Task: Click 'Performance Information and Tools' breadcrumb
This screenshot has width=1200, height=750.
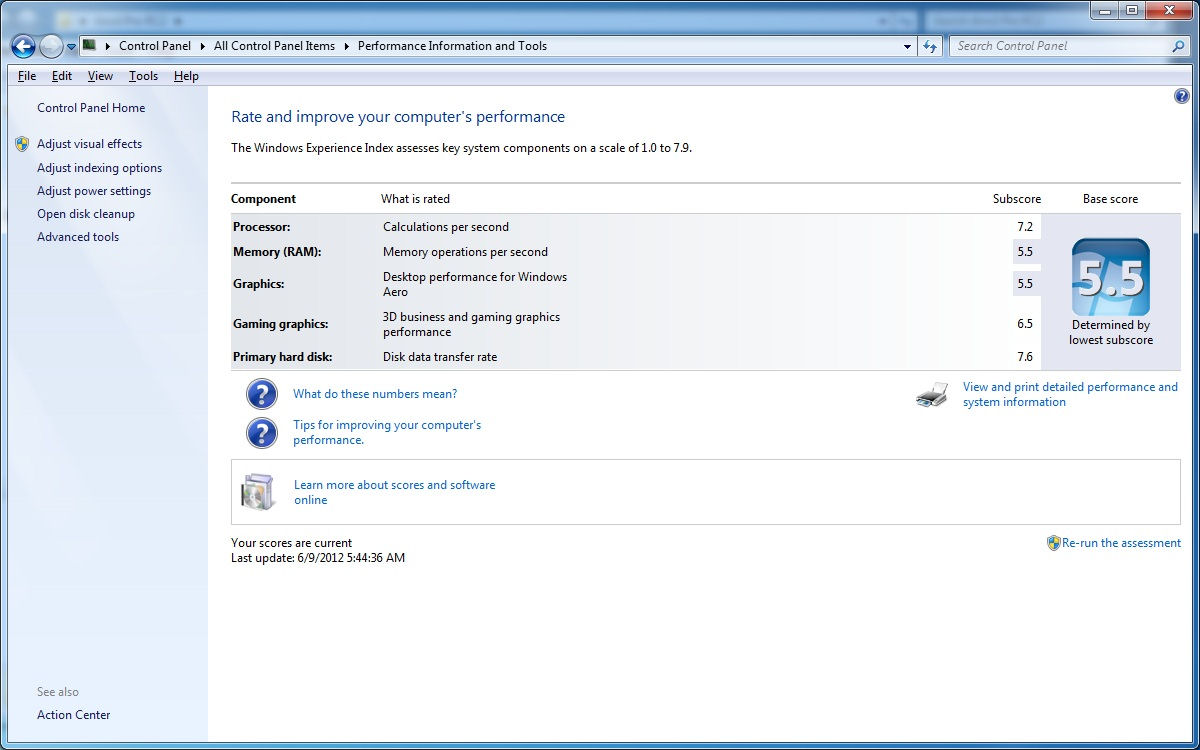Action: [452, 46]
